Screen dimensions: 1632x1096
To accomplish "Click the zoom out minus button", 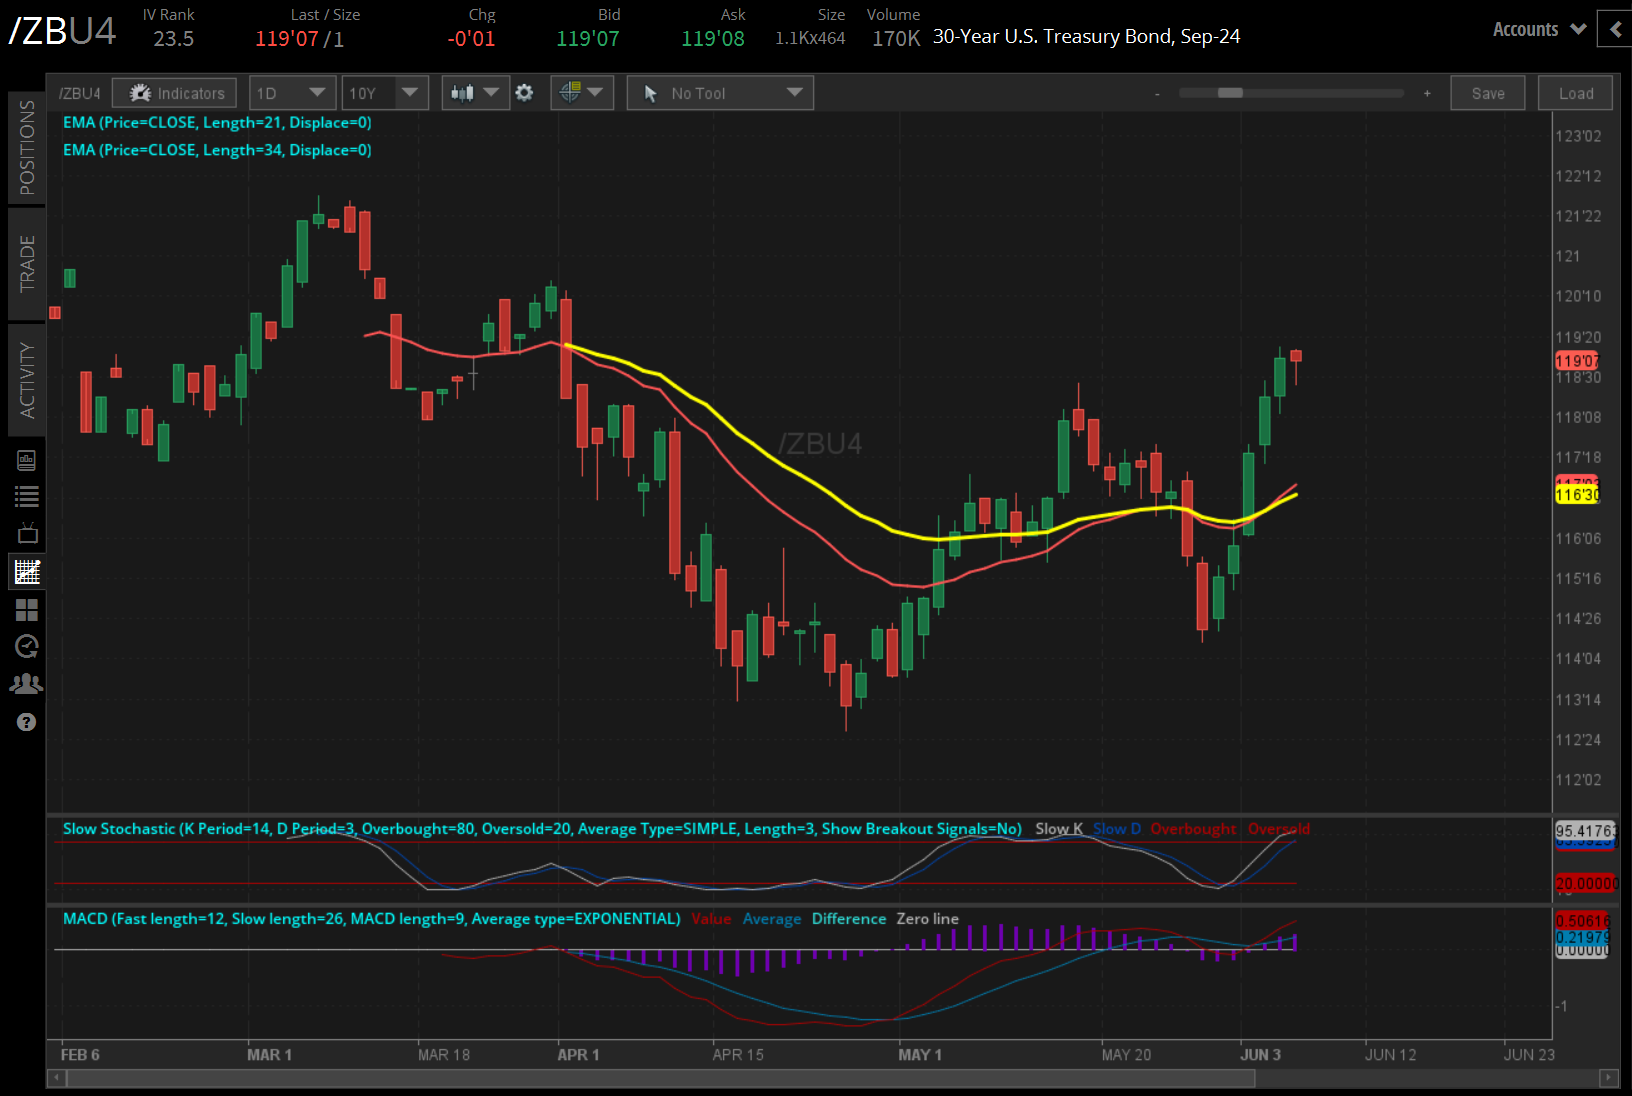I will (x=1157, y=94).
